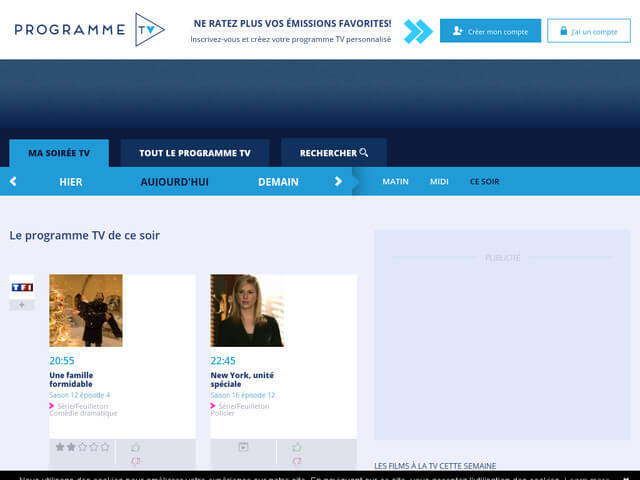Click the pink share icon under New York, unité spéciale
This screenshot has height=480, width=640.
pyautogui.click(x=297, y=461)
